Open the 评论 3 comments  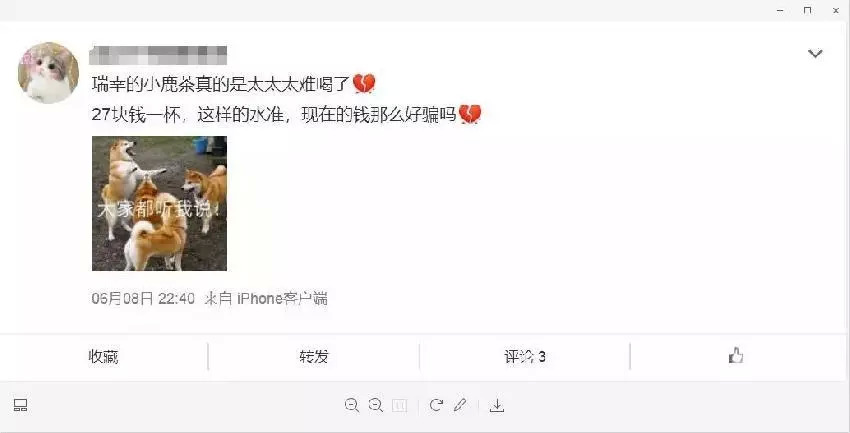(525, 357)
